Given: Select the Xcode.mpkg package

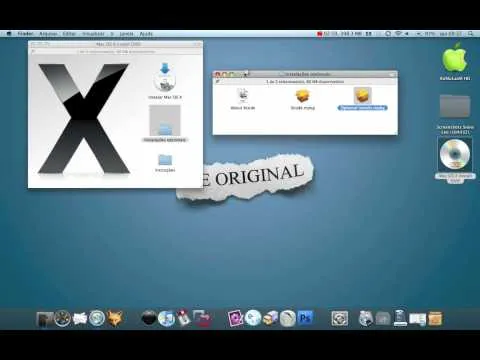Looking at the screenshot, I should 303,99.
